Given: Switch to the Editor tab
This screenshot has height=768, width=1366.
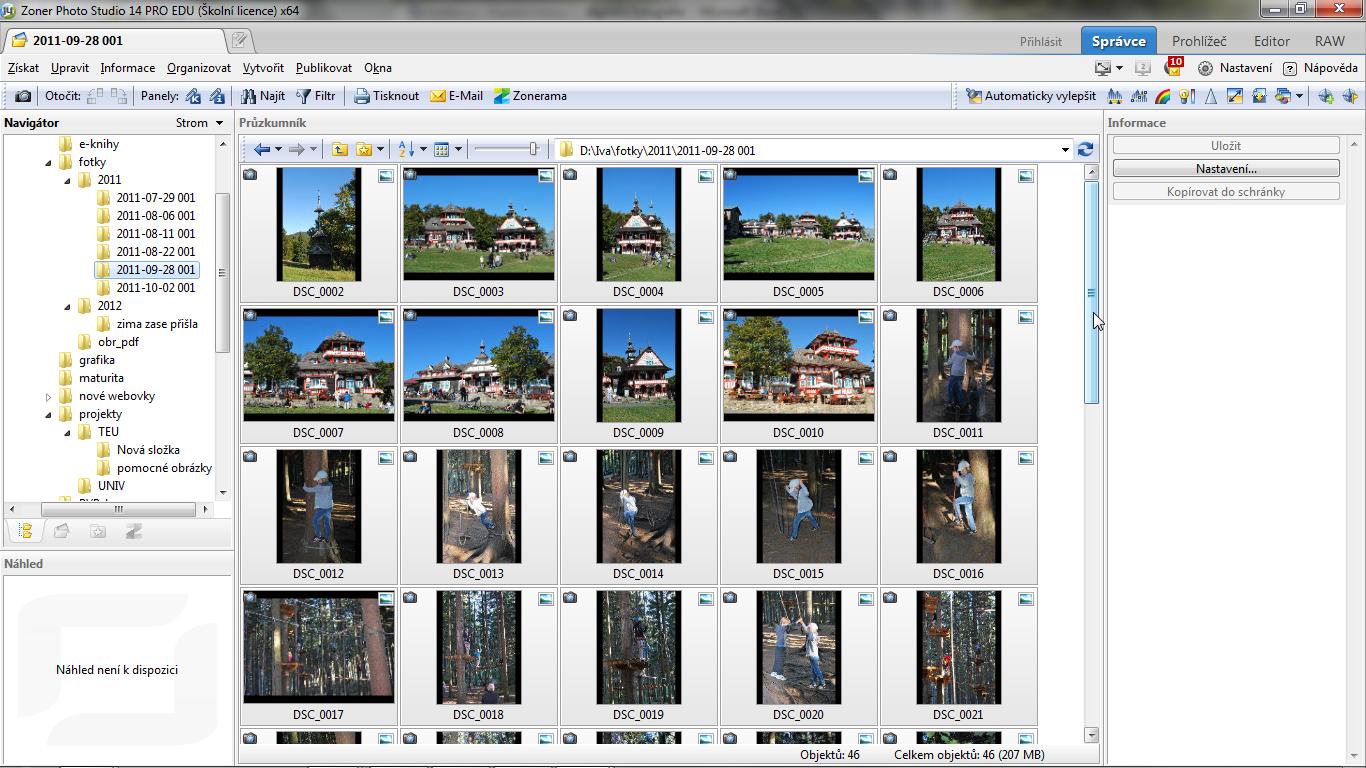Looking at the screenshot, I should (x=1272, y=41).
